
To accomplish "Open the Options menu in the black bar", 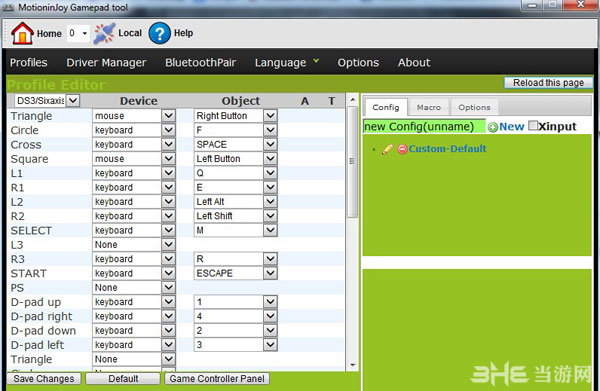I will (x=358, y=63).
